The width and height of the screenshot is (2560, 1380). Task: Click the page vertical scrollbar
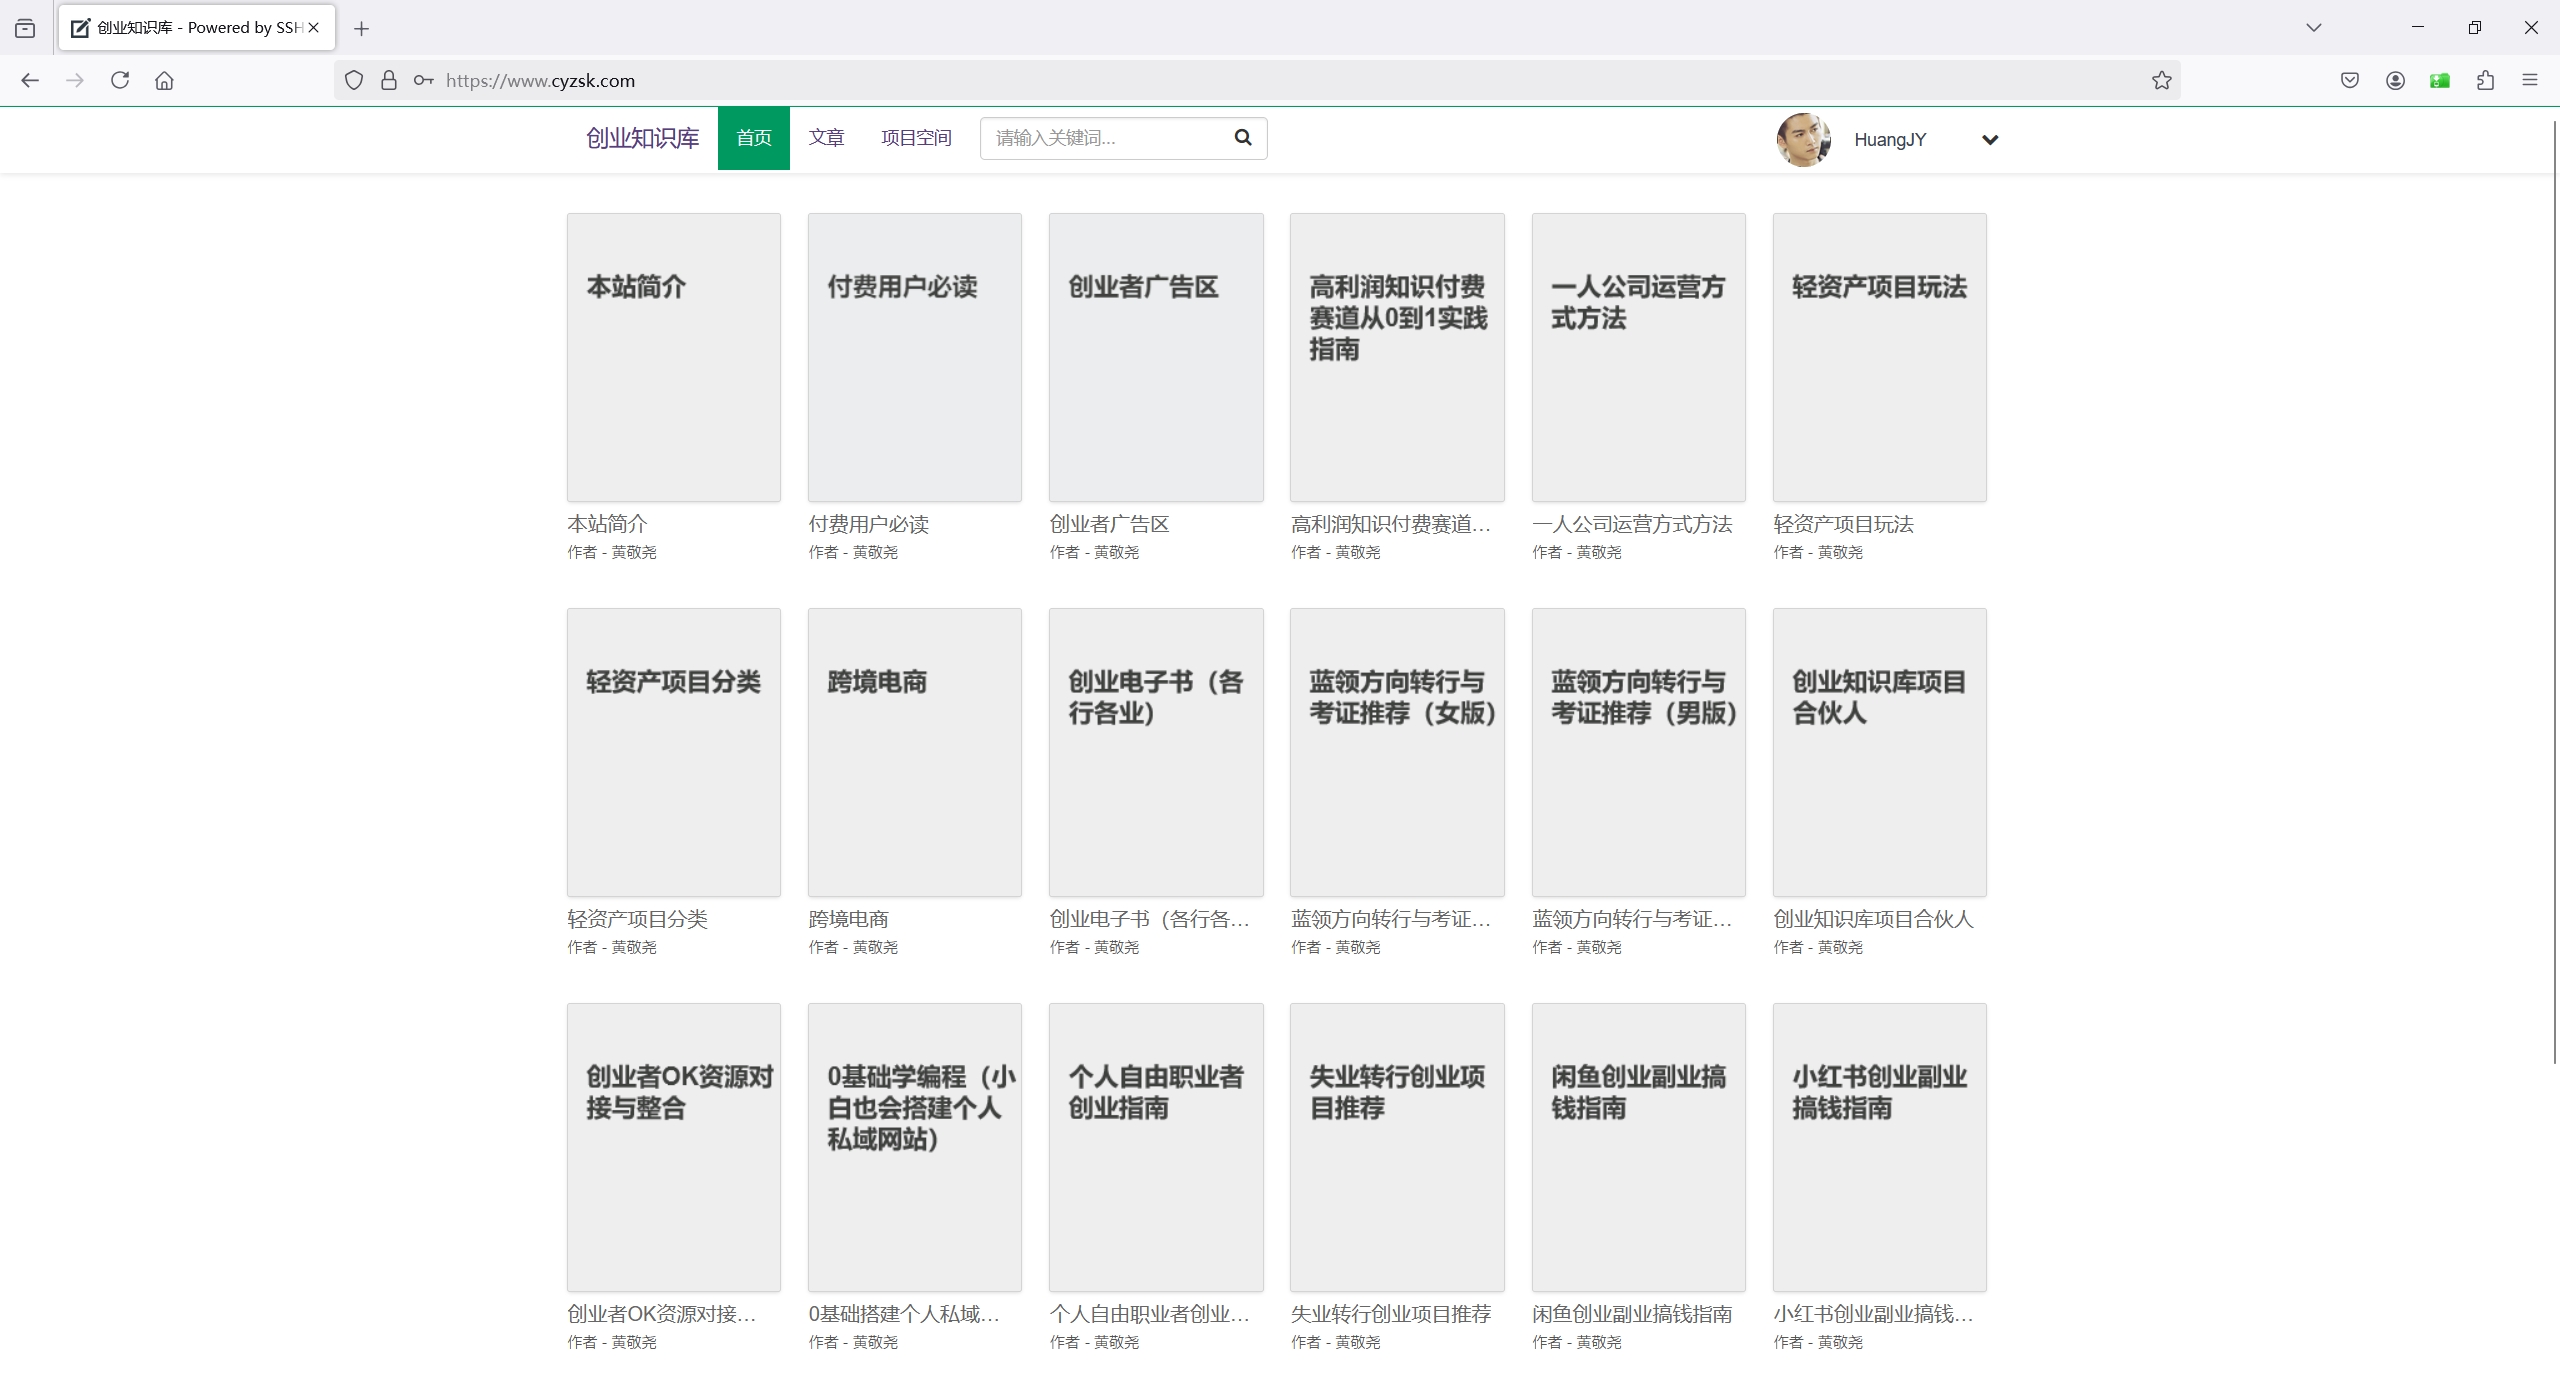[x=2554, y=590]
